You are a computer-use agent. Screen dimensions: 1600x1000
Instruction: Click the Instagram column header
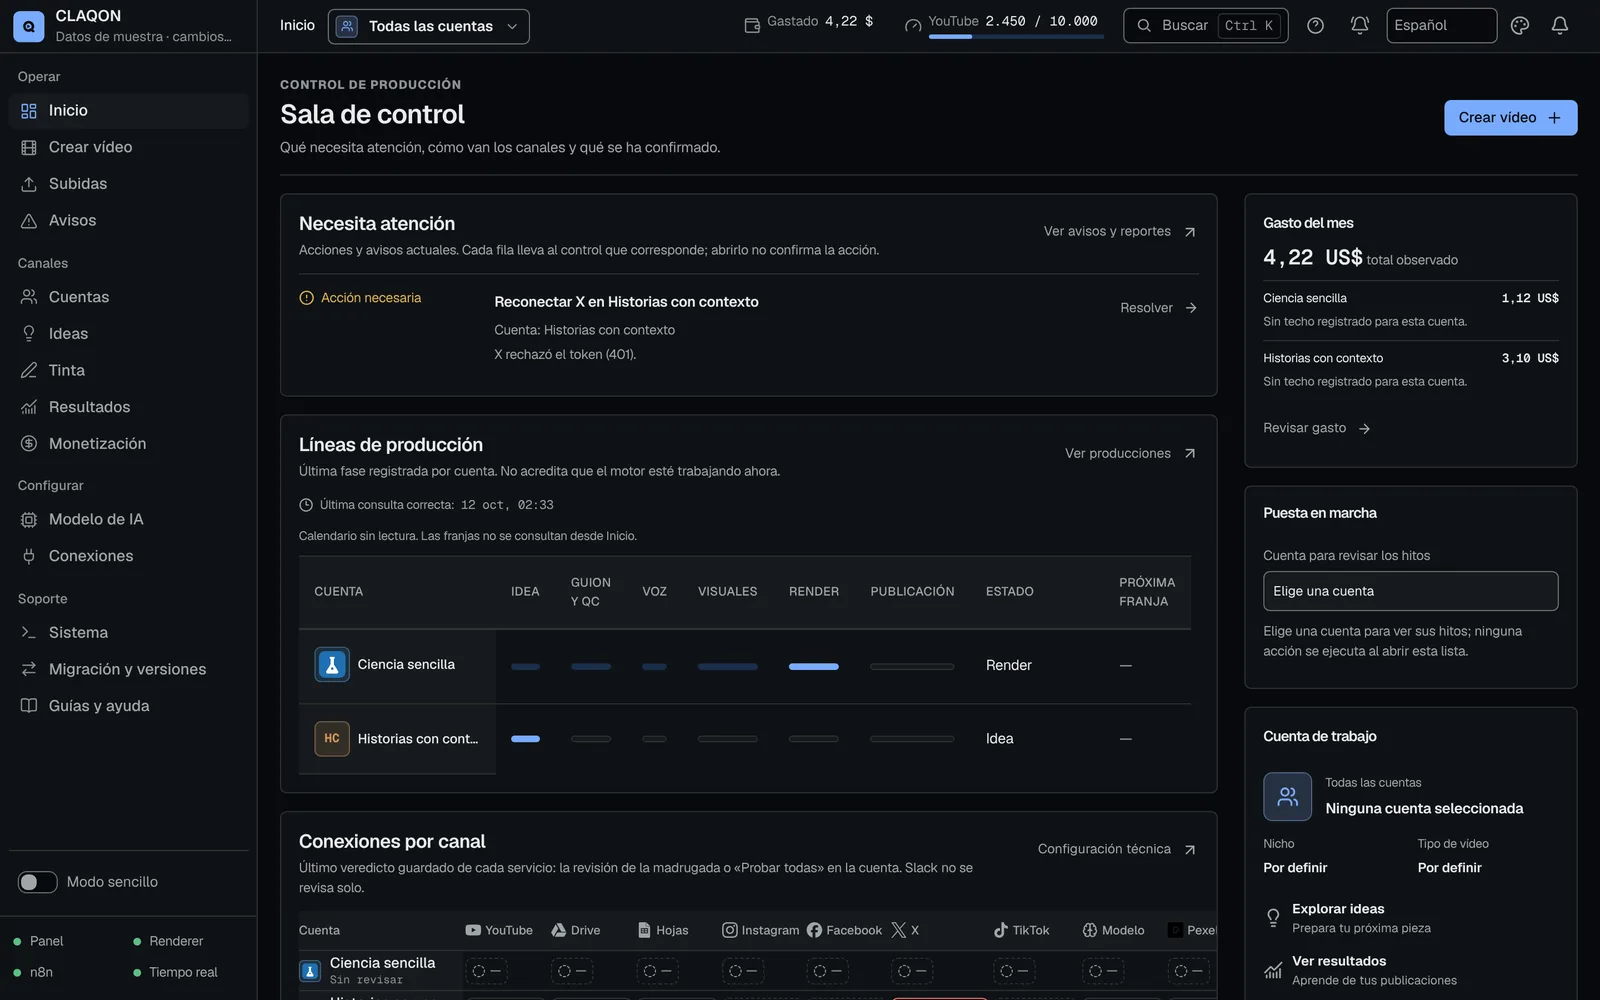pyautogui.click(x=761, y=930)
